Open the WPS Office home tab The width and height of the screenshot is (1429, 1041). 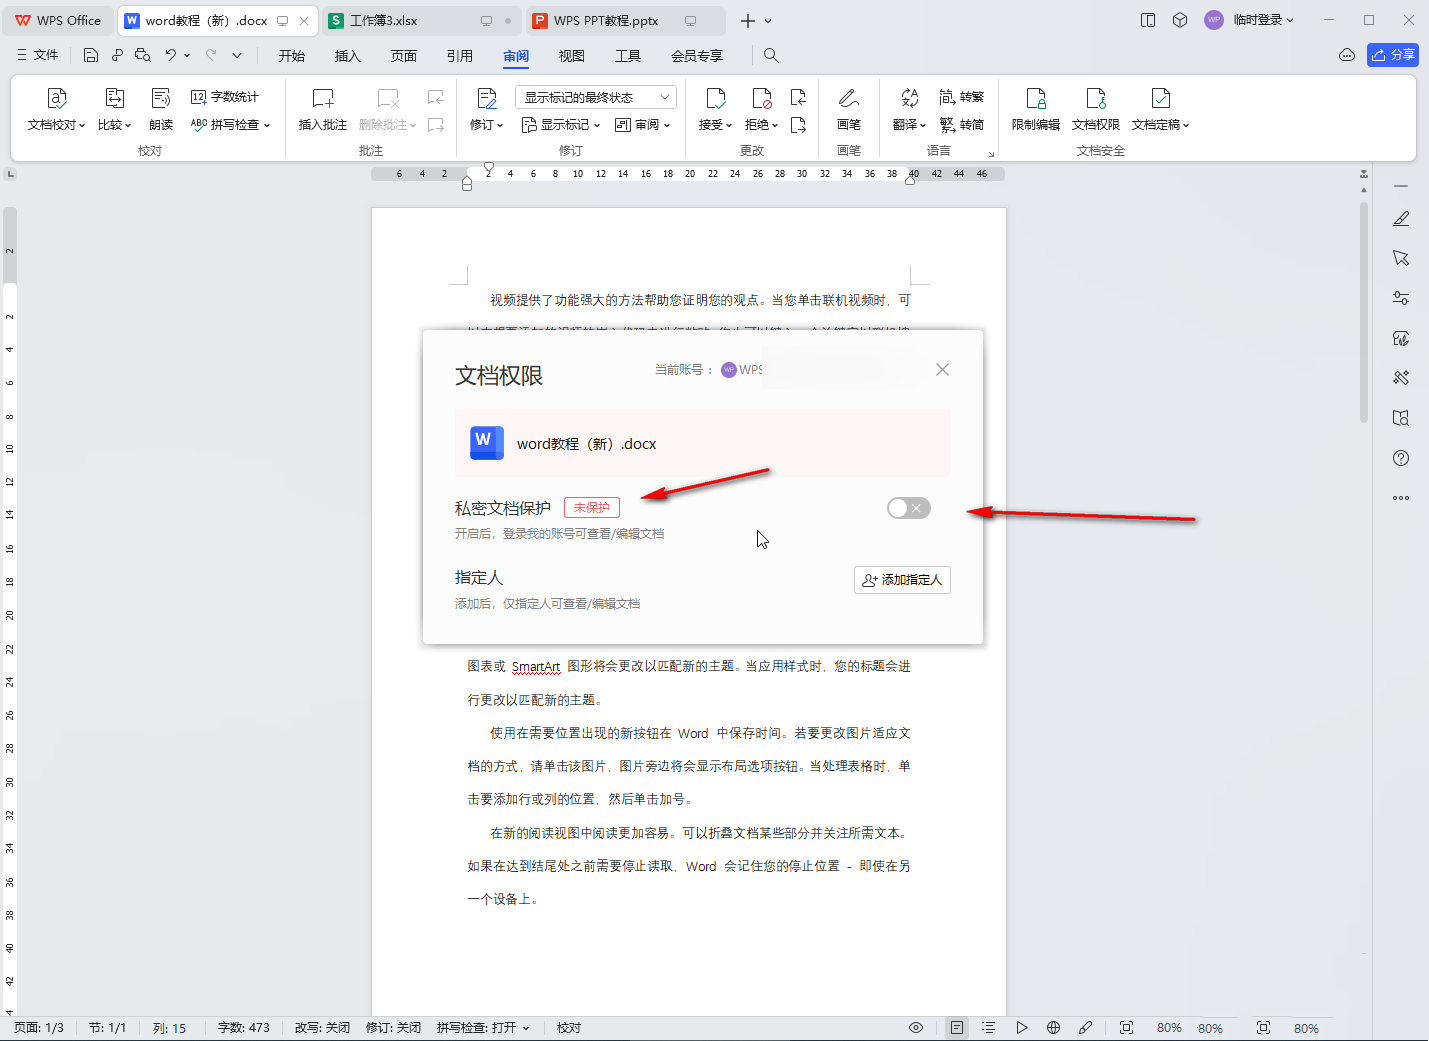point(58,21)
